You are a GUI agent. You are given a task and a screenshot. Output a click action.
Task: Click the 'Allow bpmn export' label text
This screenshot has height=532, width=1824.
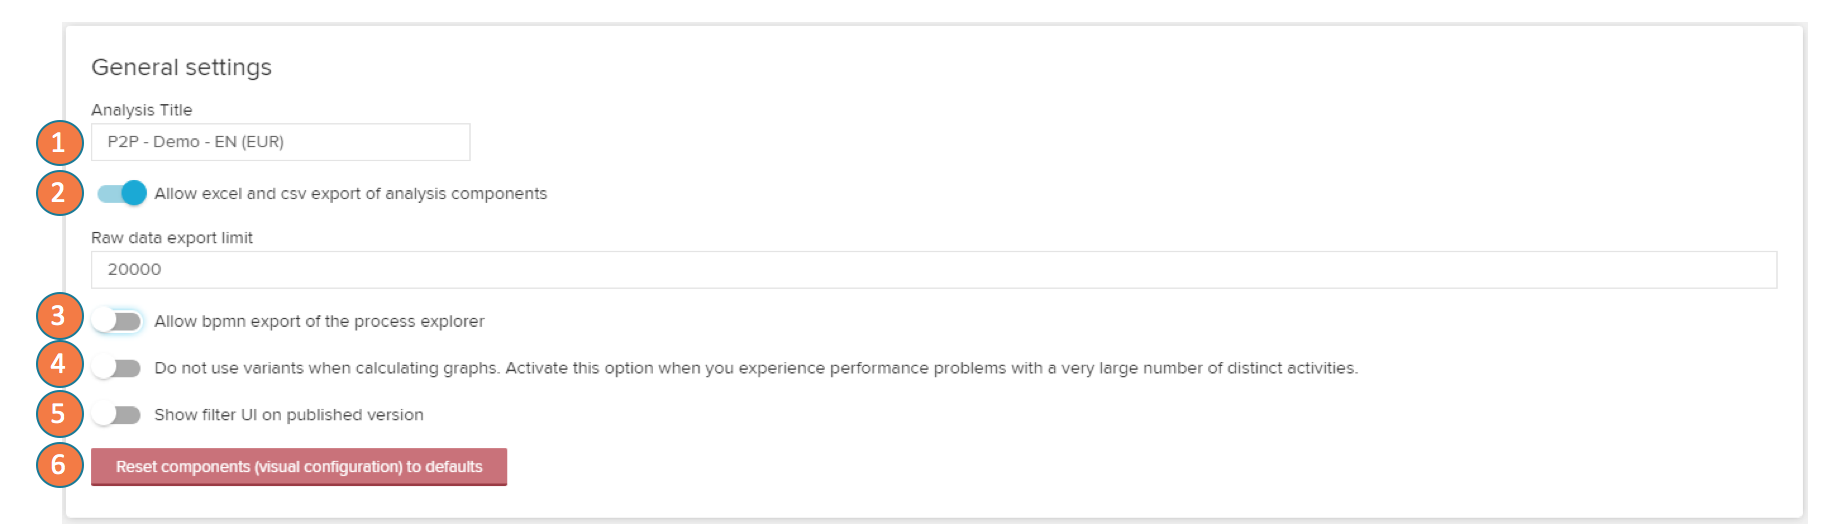pos(319,321)
